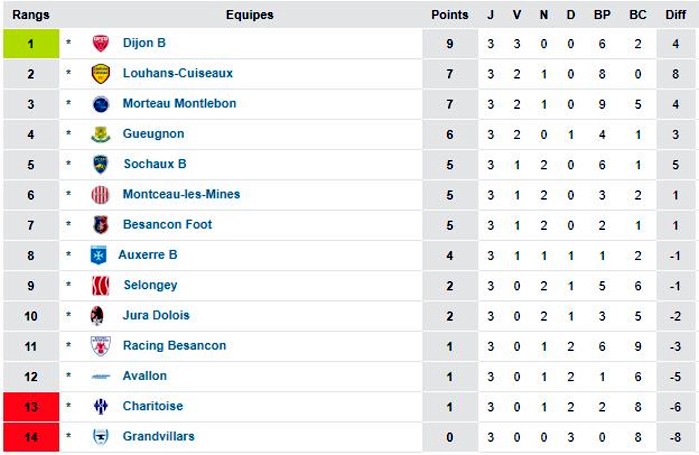
Task: Open the Jura Dolois team link
Action: 156,315
